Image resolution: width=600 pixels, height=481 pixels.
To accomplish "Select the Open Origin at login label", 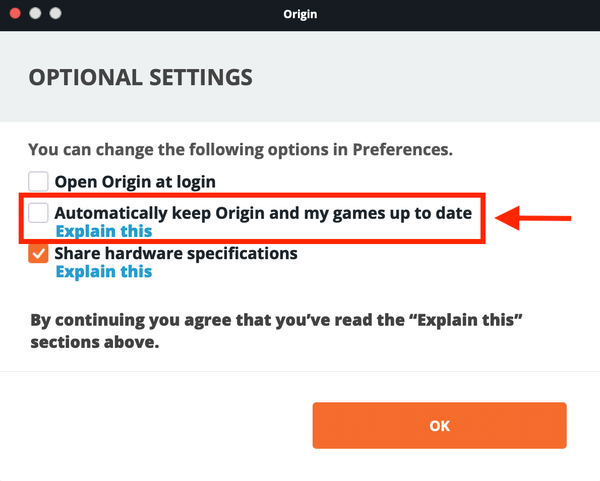I will click(135, 182).
